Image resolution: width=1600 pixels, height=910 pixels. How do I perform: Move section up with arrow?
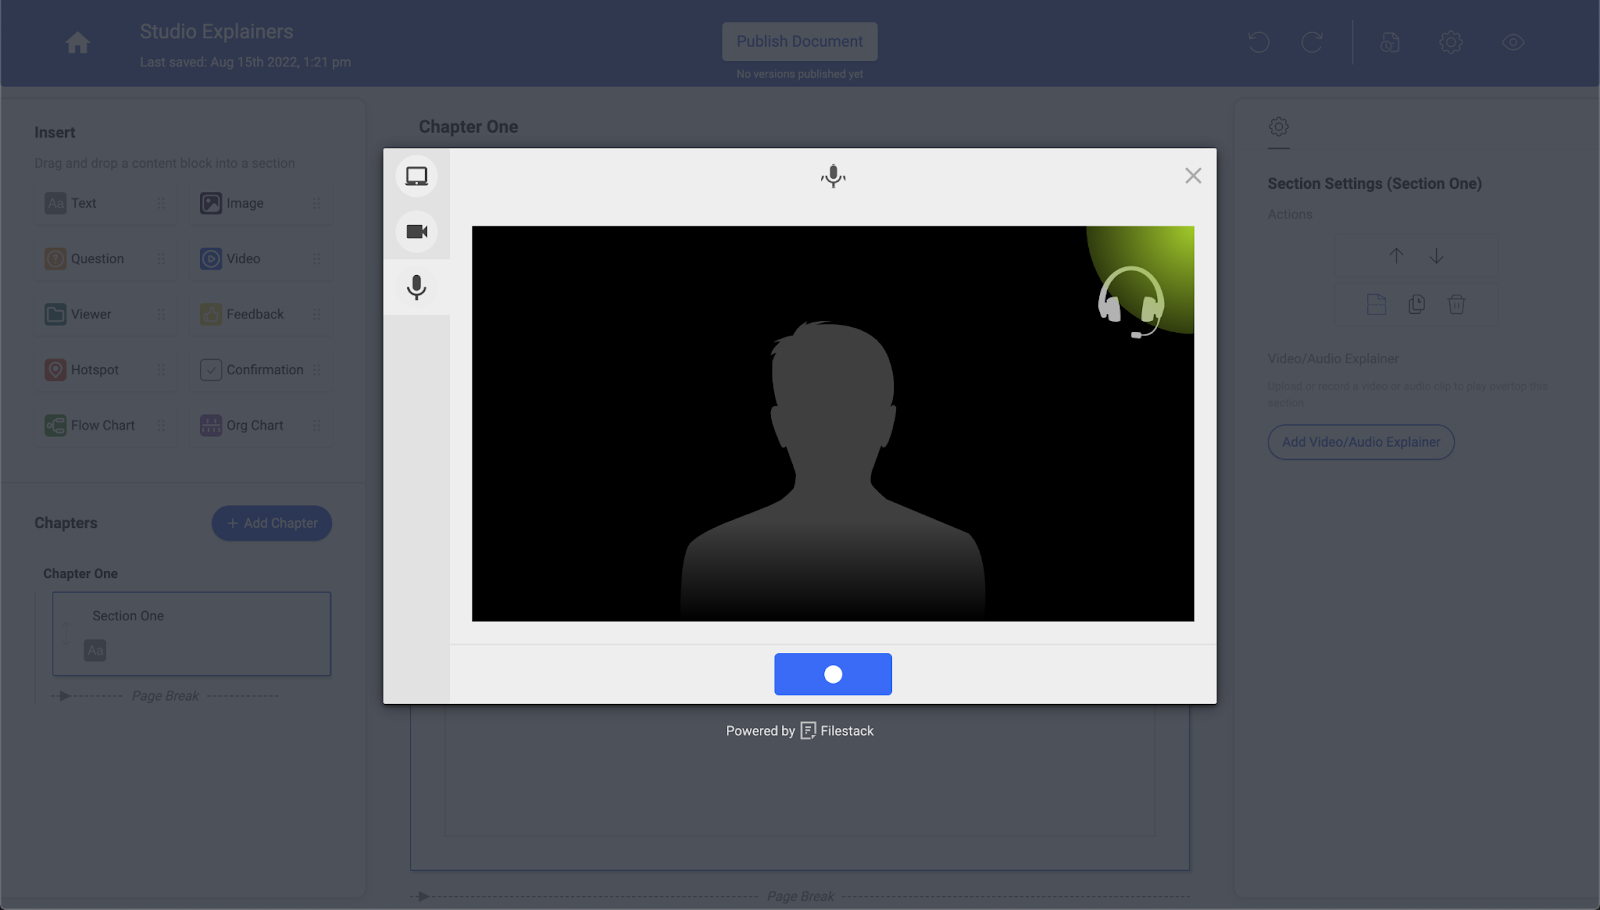(1396, 256)
